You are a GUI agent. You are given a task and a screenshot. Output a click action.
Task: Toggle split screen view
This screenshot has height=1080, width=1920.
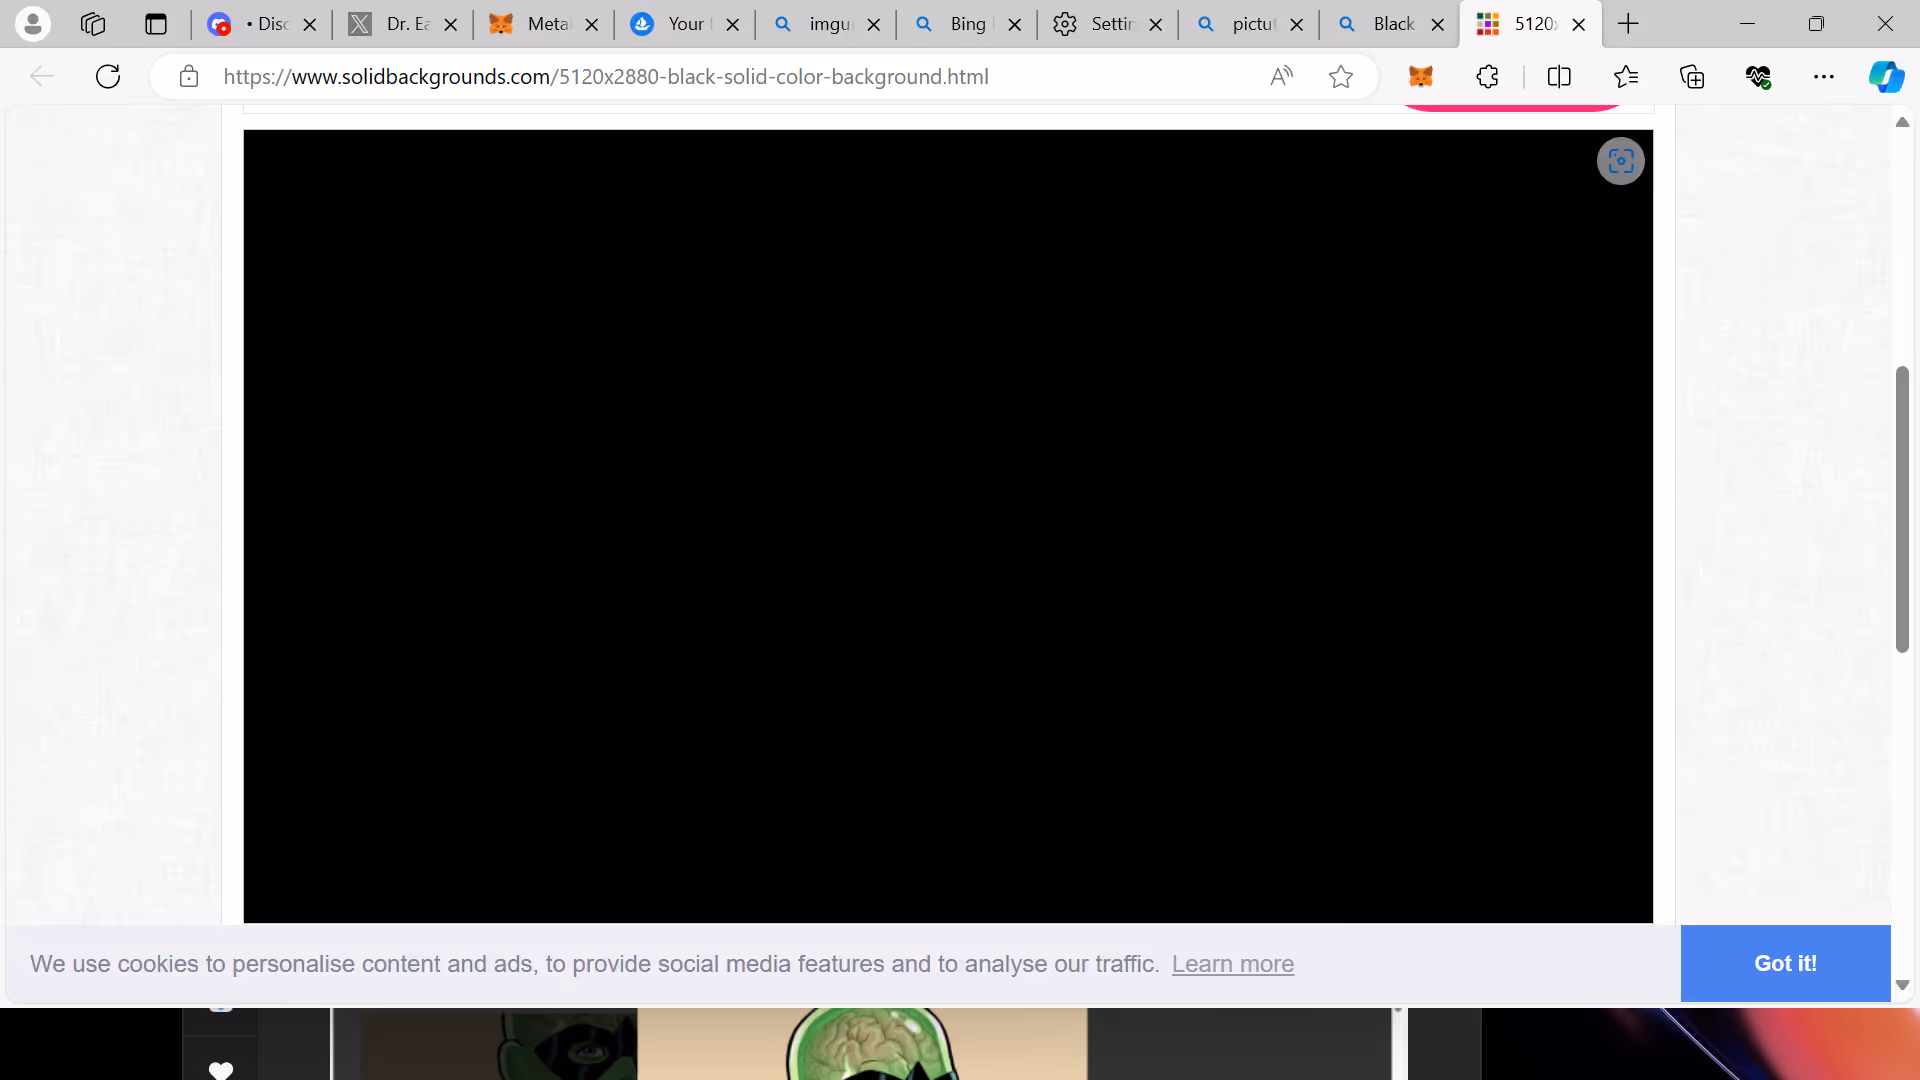tap(1558, 77)
